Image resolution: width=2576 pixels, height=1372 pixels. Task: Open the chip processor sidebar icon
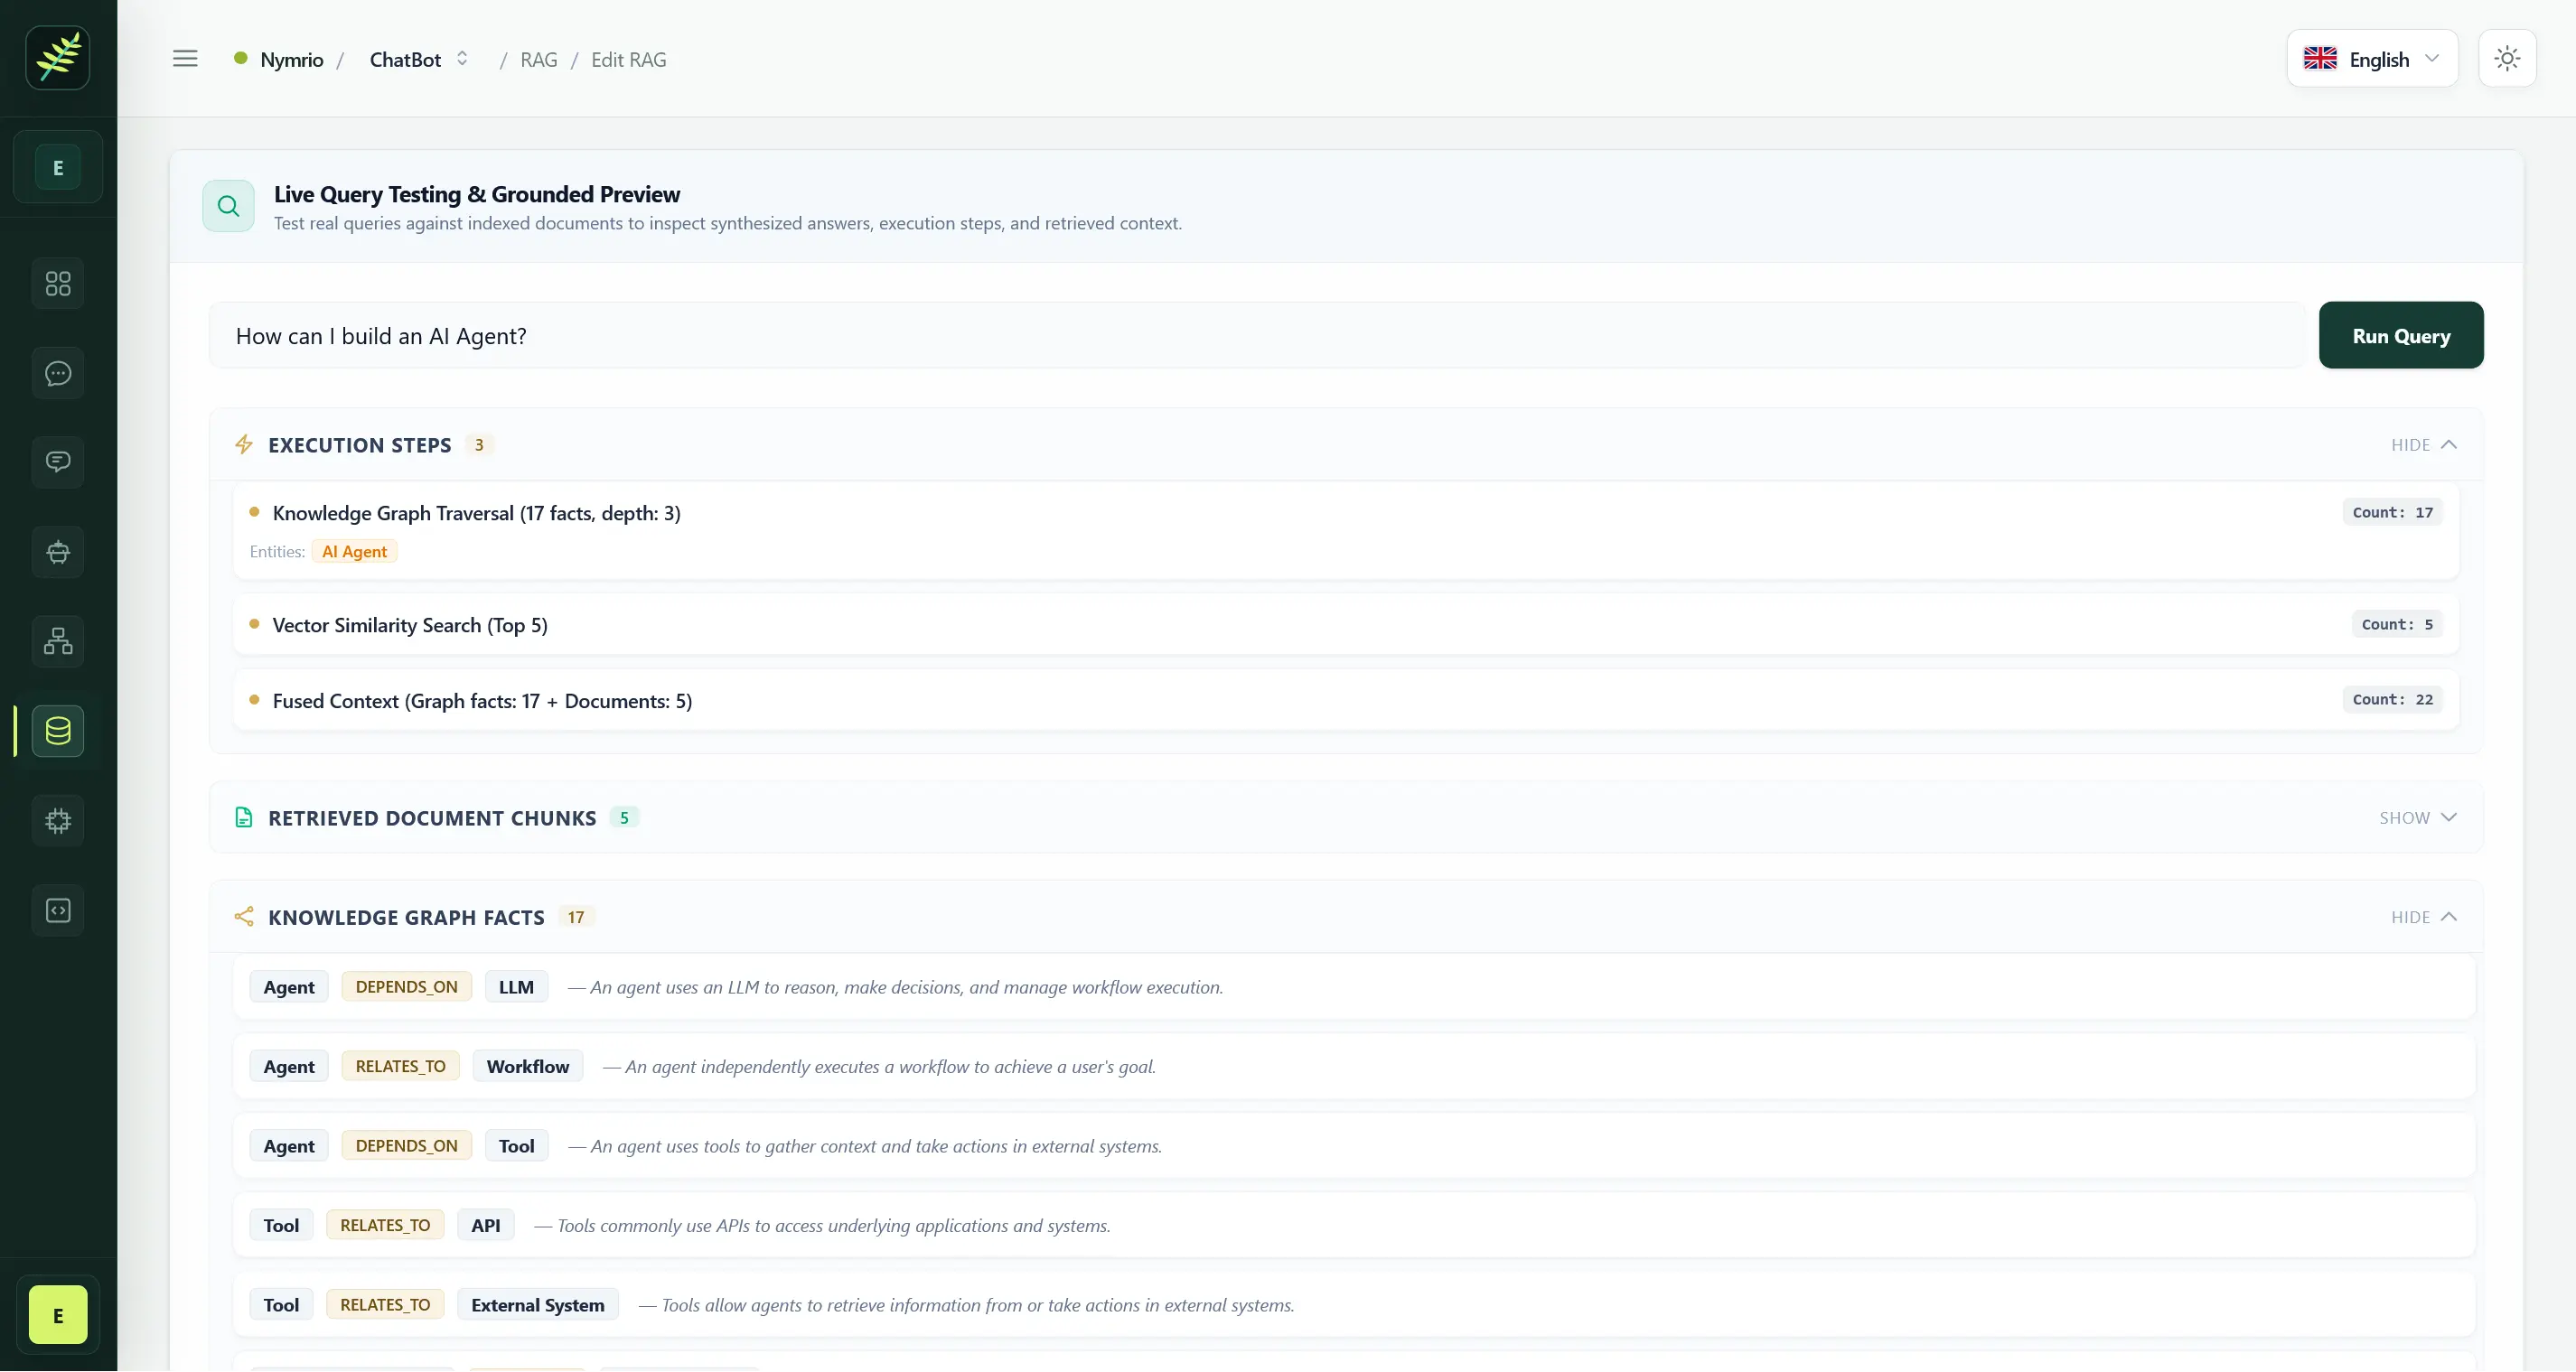point(58,822)
